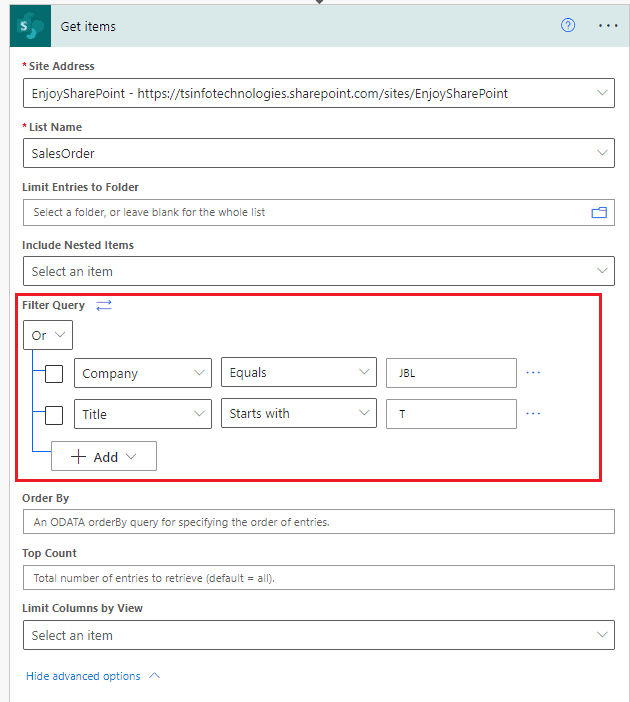Image resolution: width=630 pixels, height=702 pixels.
Task: Open the Get items ellipsis menu
Action: 608,26
